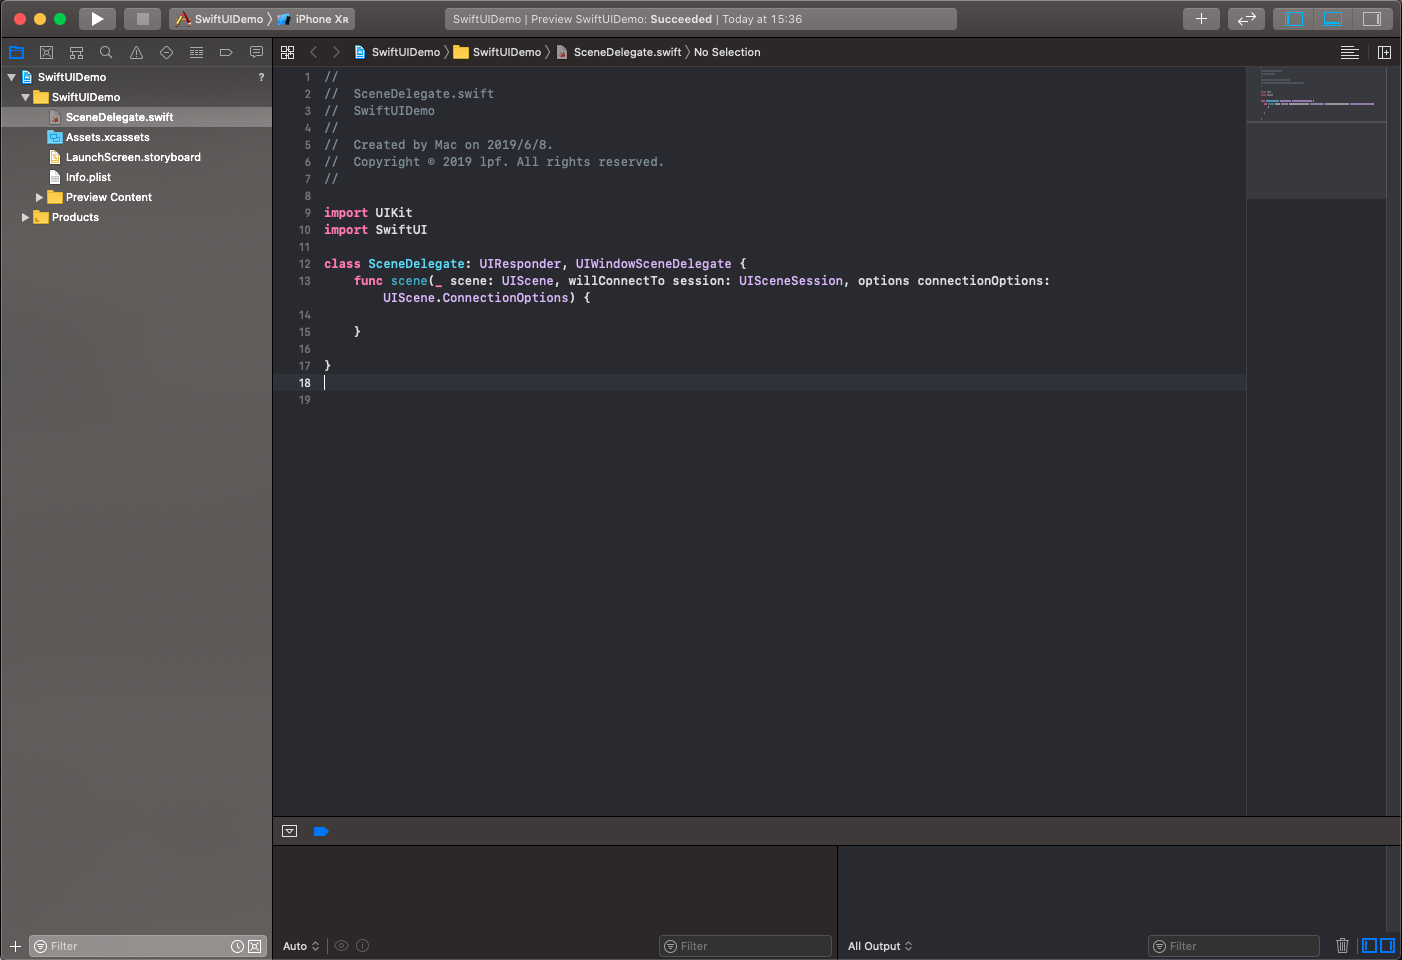Expand the Preview Content folder
The image size is (1402, 960).
click(40, 197)
